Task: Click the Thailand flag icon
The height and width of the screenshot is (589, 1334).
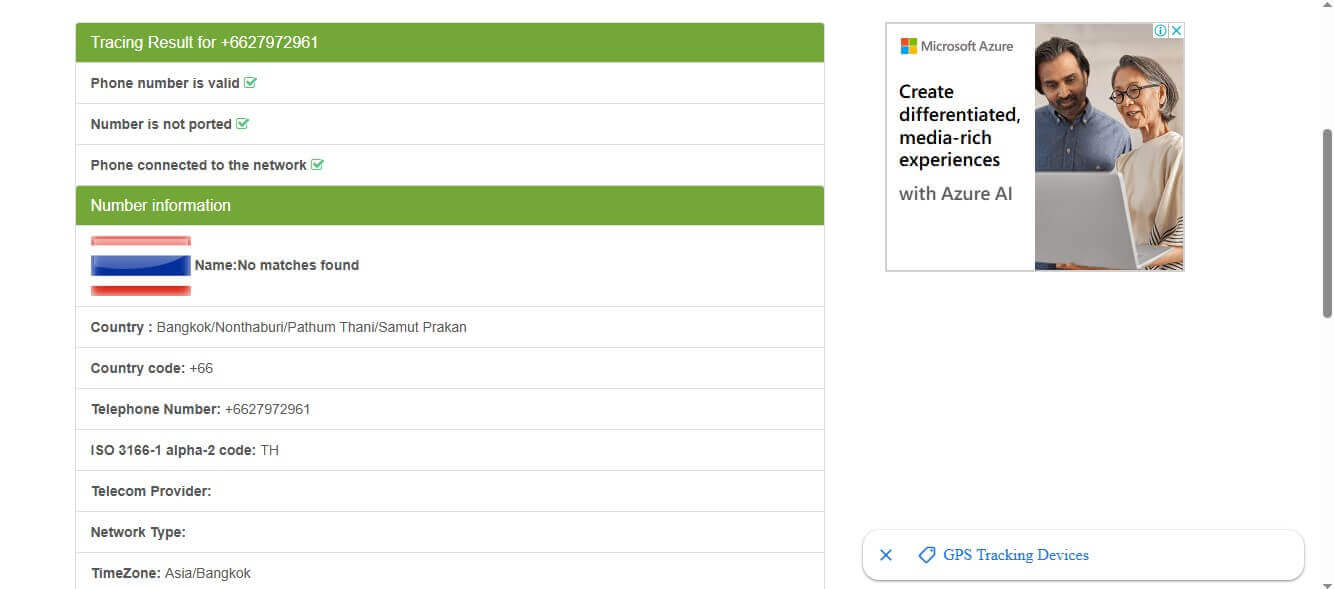Action: click(x=141, y=266)
